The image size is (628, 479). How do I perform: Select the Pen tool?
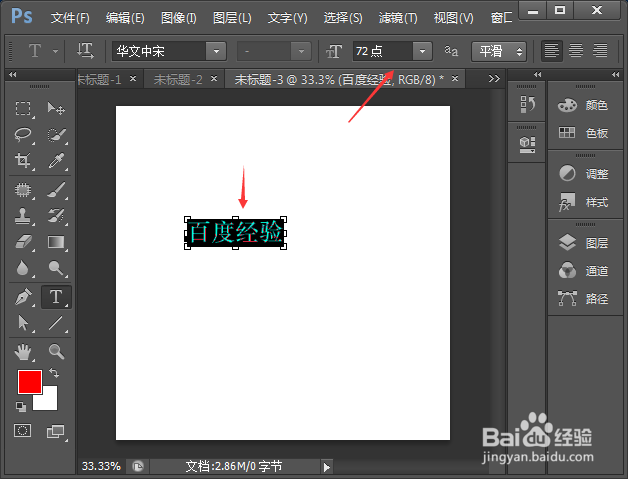click(23, 297)
